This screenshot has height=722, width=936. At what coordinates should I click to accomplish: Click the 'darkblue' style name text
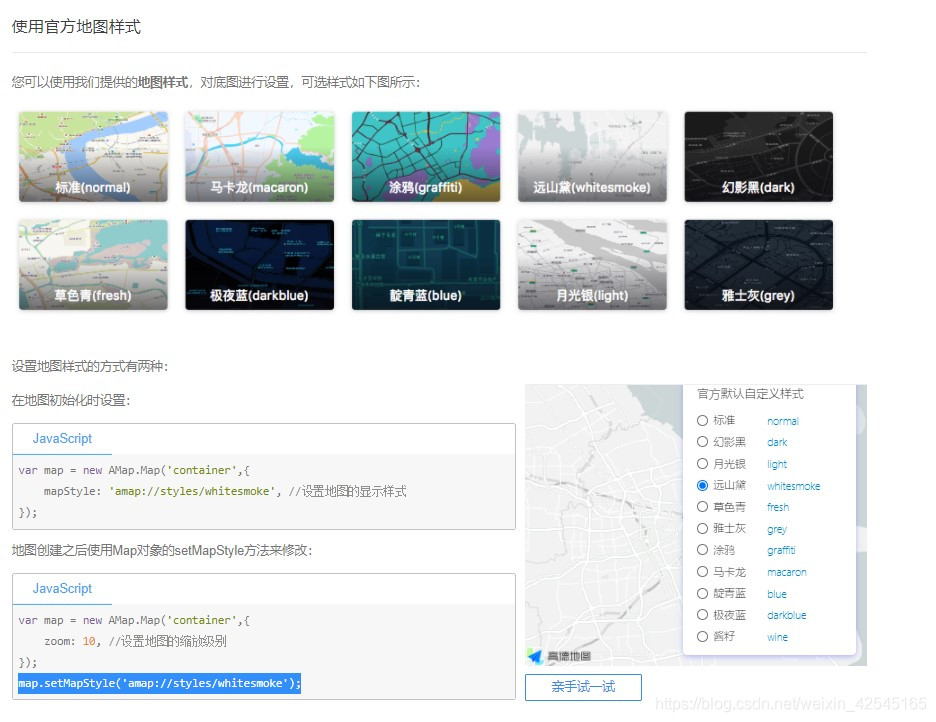click(x=787, y=615)
